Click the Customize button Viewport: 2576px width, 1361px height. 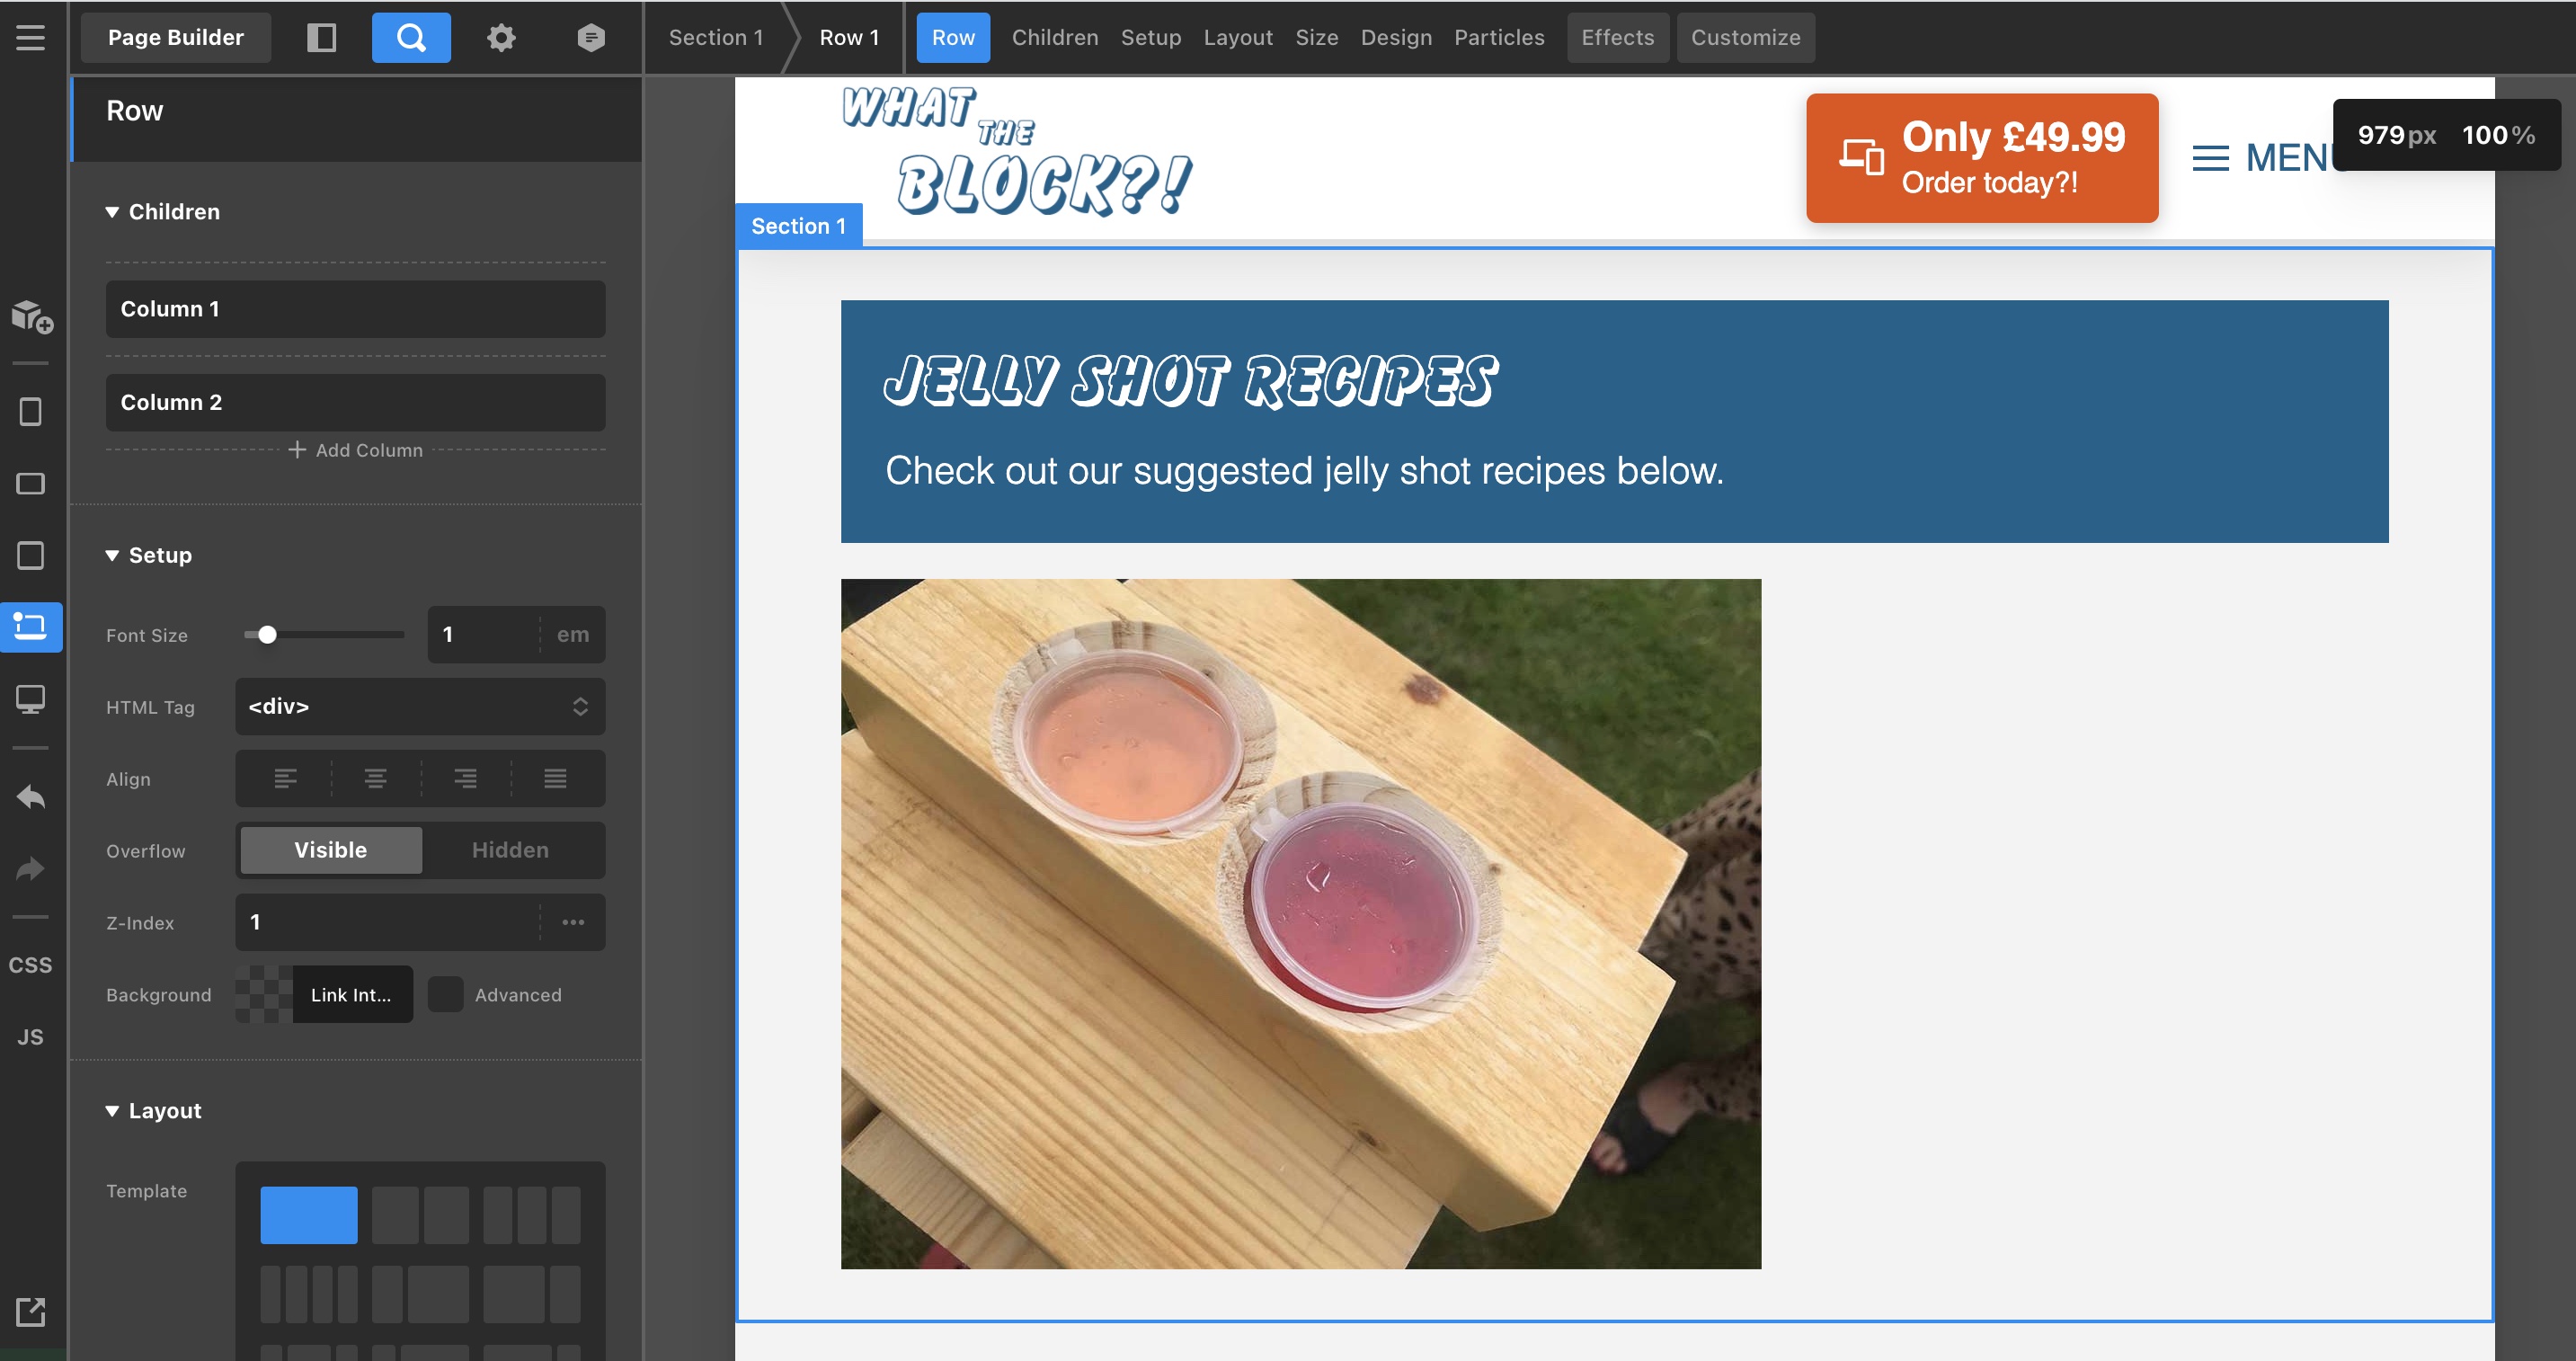click(x=1745, y=37)
